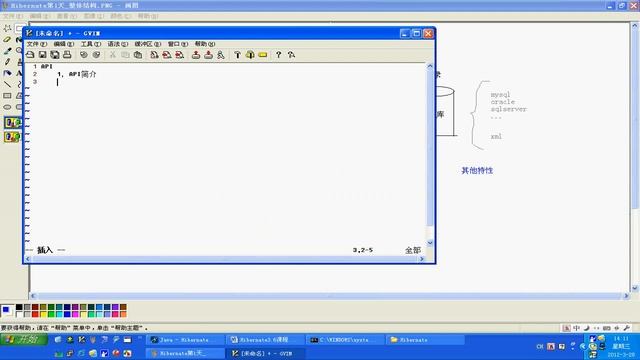
Task: Switch to Hibernate第1天 Paint taskbar button
Action: [x=186, y=353]
